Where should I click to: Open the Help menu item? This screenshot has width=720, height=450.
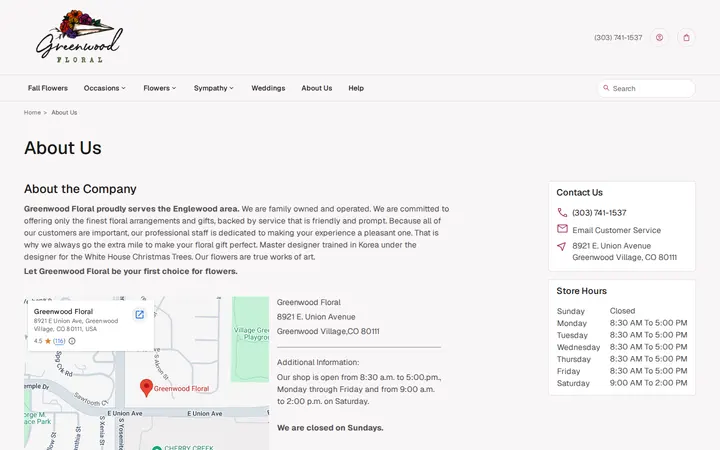(356, 88)
